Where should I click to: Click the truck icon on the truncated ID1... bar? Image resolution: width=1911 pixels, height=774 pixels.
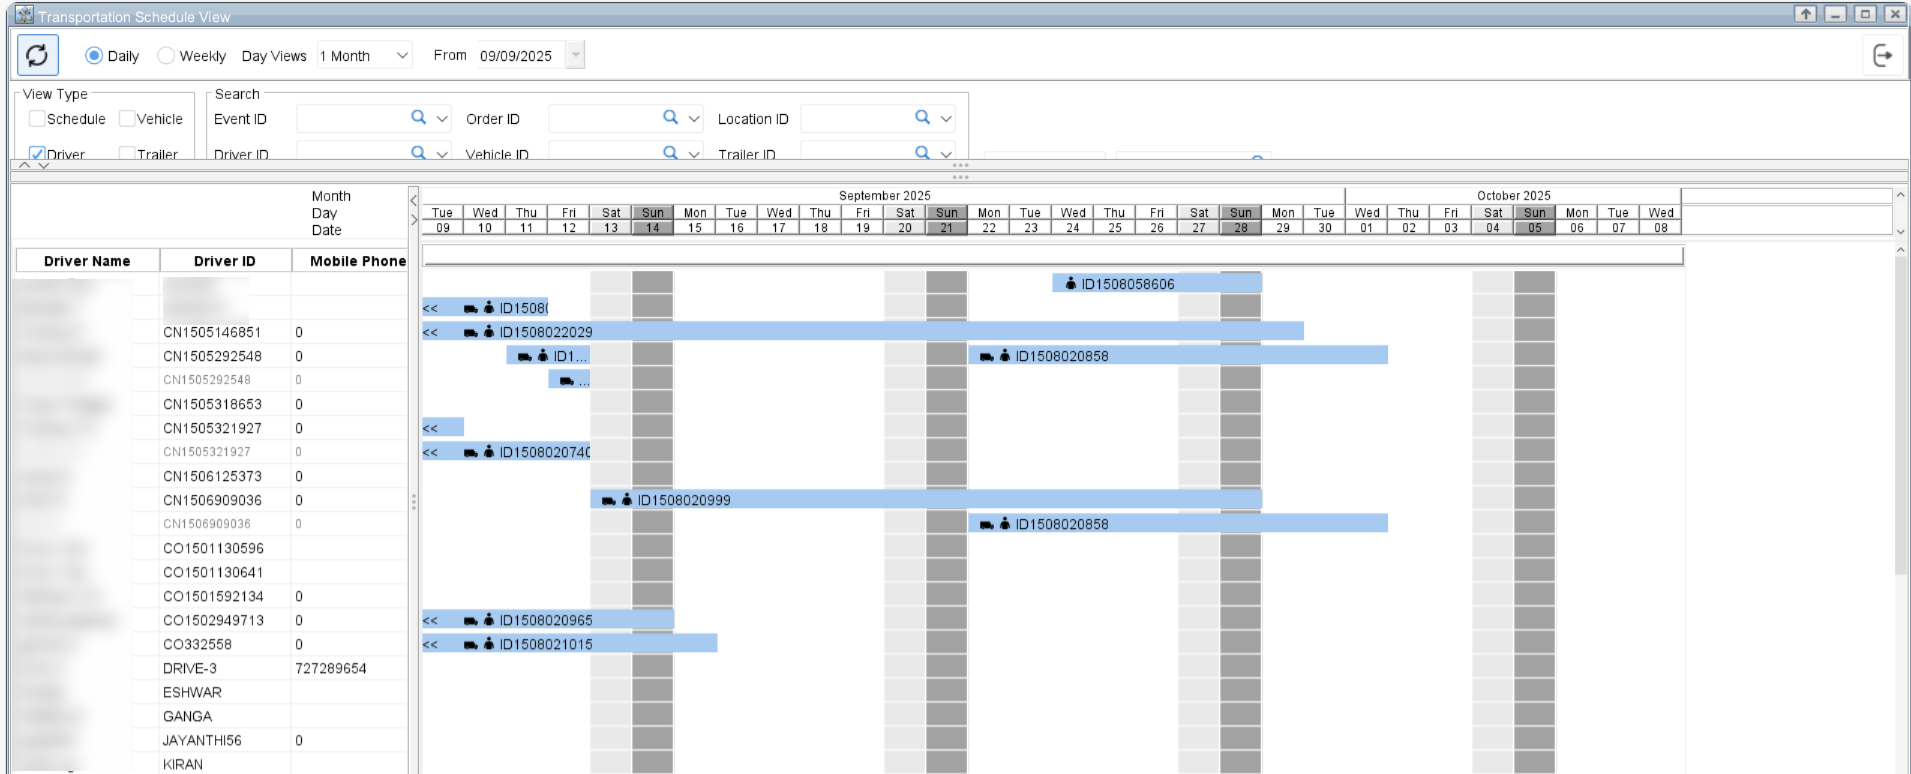coord(525,356)
